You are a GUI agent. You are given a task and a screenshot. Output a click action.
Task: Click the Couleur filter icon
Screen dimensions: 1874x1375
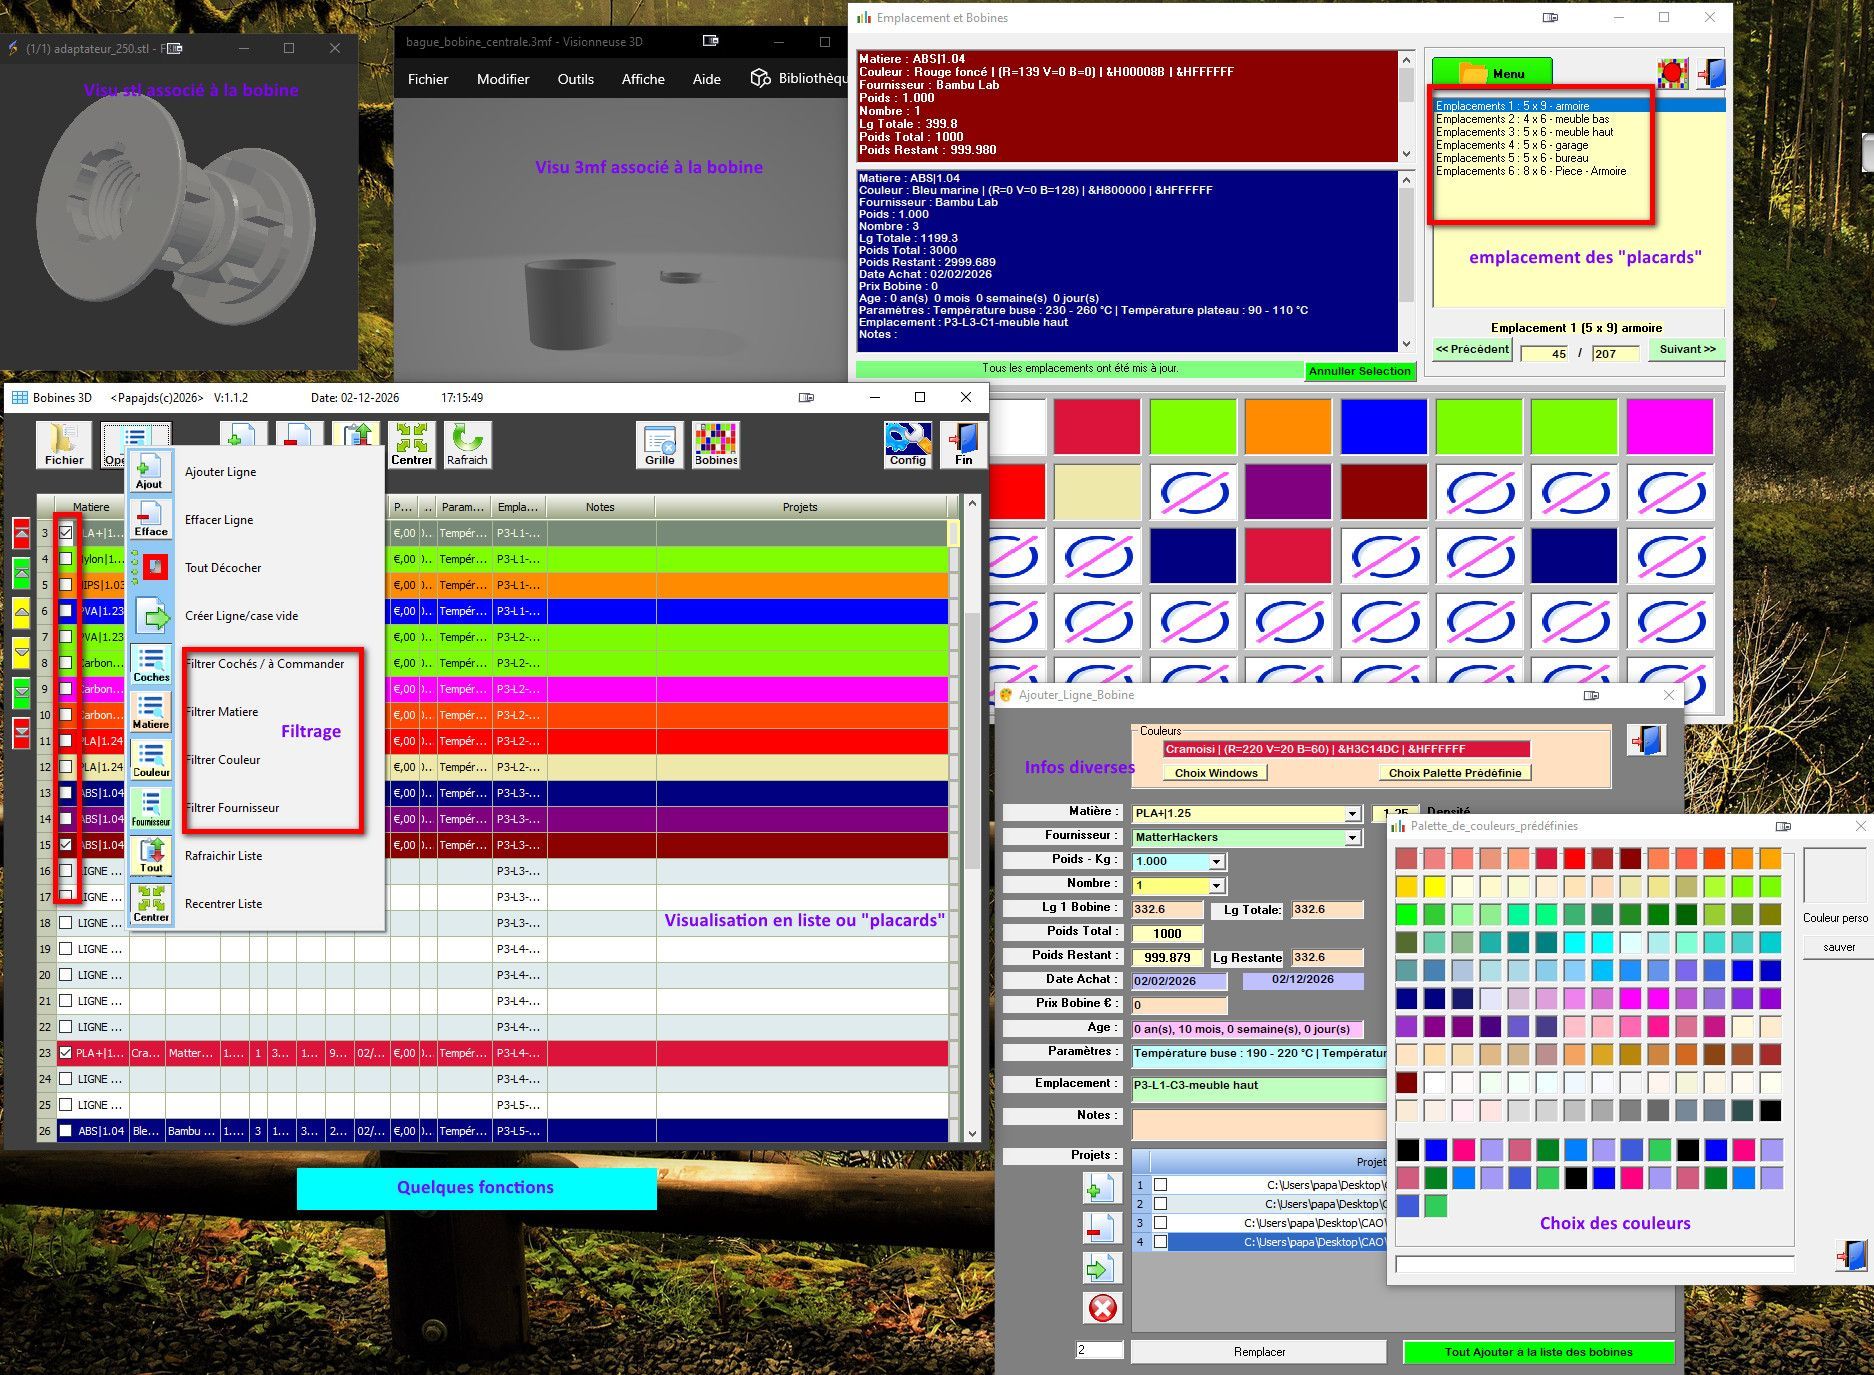coord(151,760)
